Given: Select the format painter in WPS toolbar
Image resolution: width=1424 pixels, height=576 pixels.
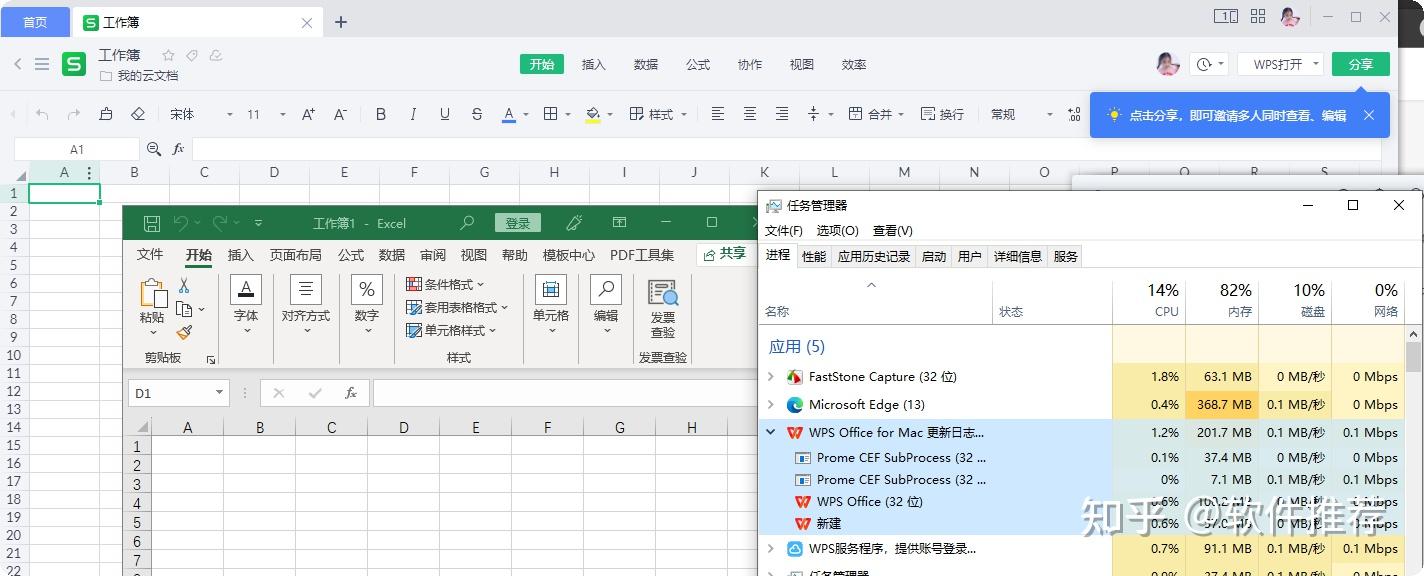Looking at the screenshot, I should [106, 115].
